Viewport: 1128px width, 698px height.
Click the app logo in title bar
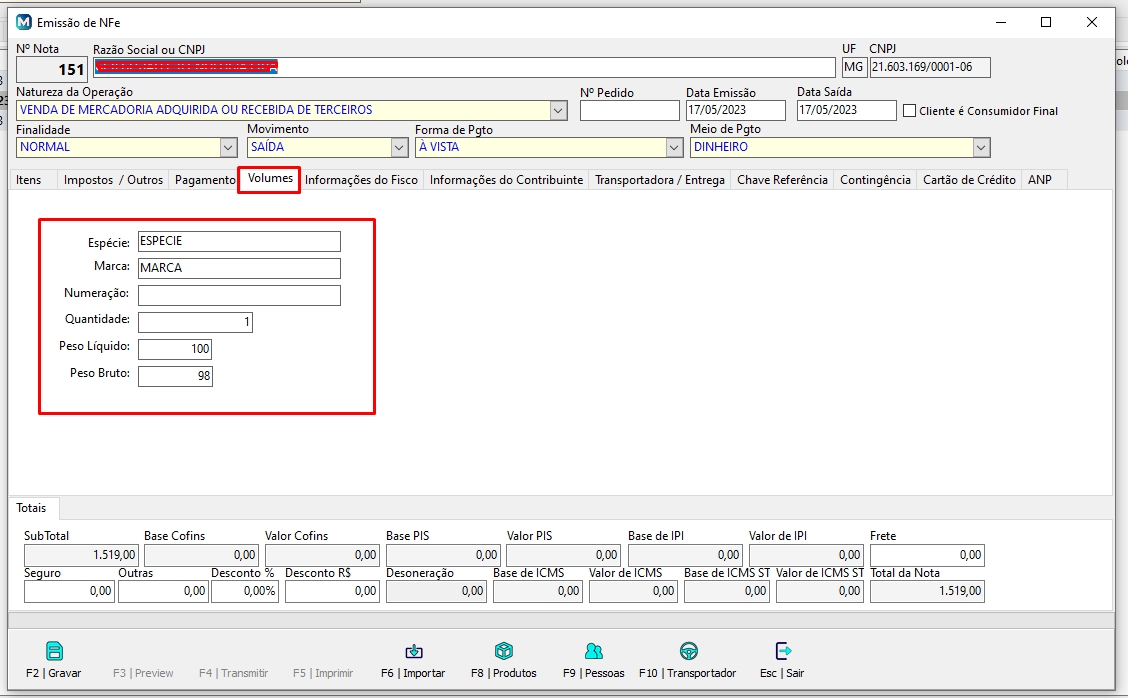24,22
